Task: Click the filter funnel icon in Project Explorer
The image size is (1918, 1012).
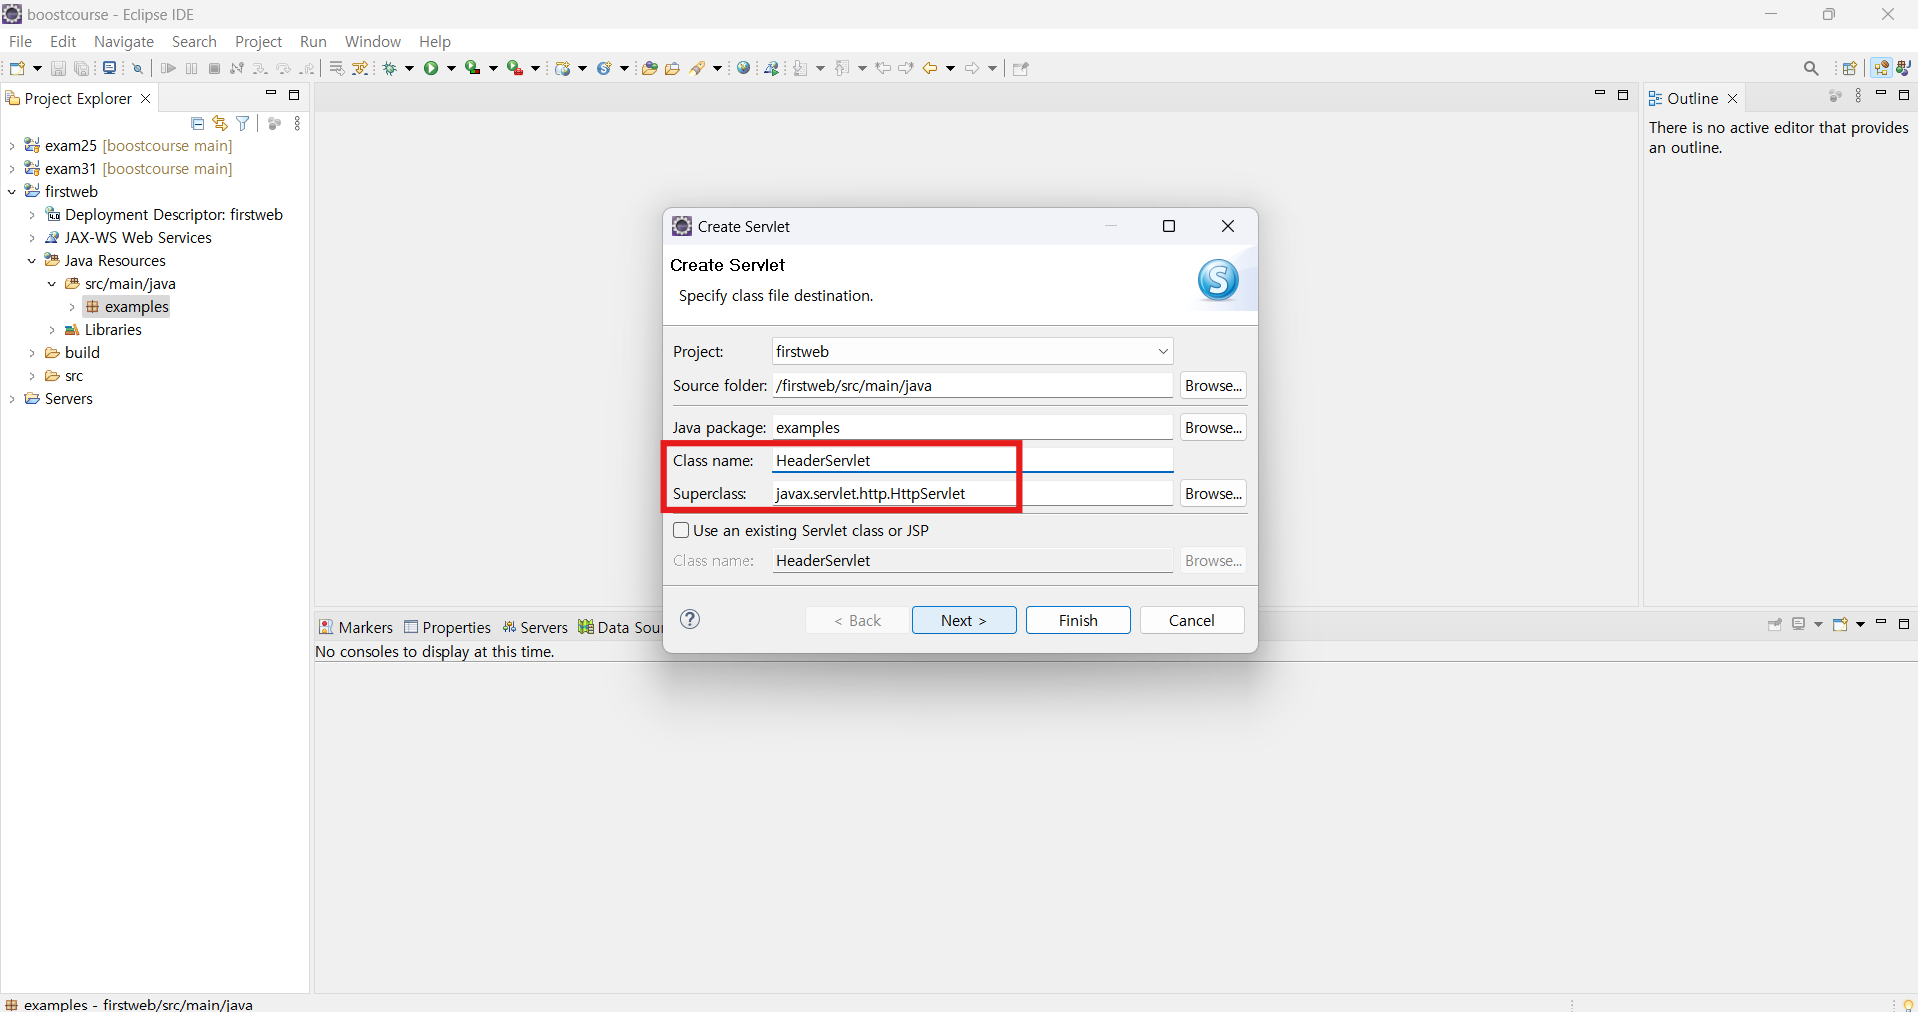Action: click(x=243, y=123)
